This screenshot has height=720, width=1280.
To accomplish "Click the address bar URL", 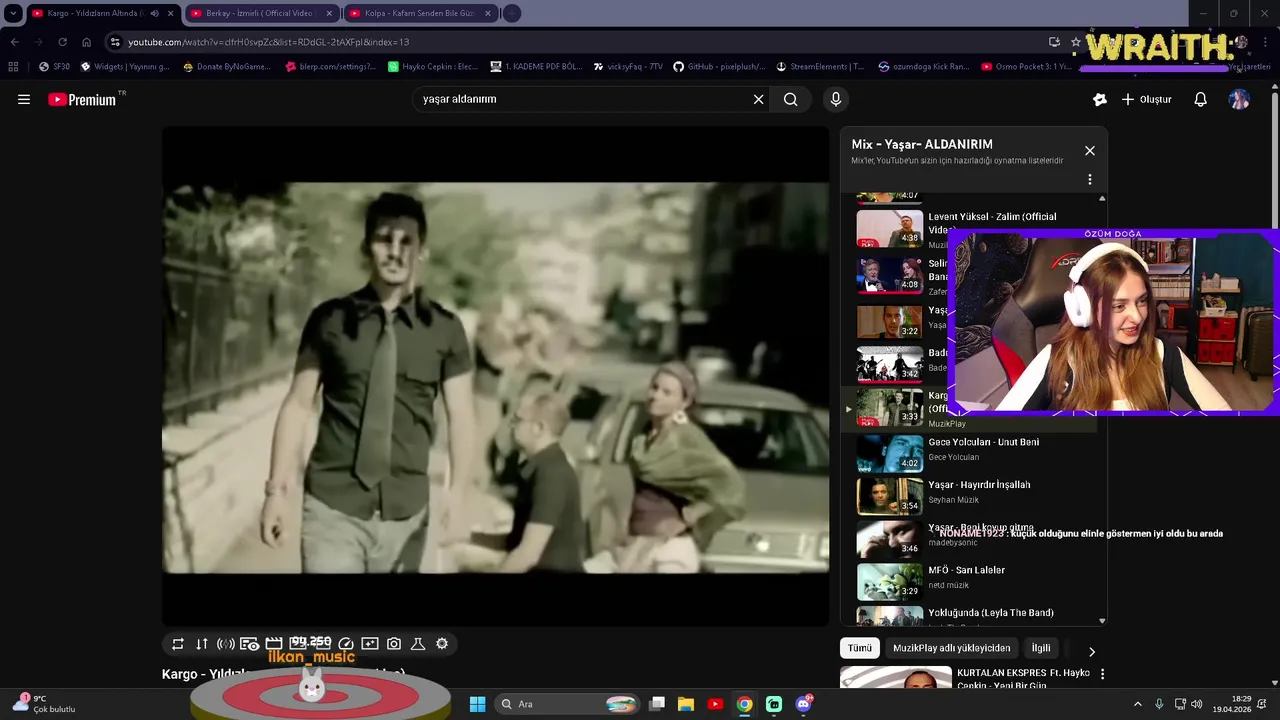I will coord(268,42).
